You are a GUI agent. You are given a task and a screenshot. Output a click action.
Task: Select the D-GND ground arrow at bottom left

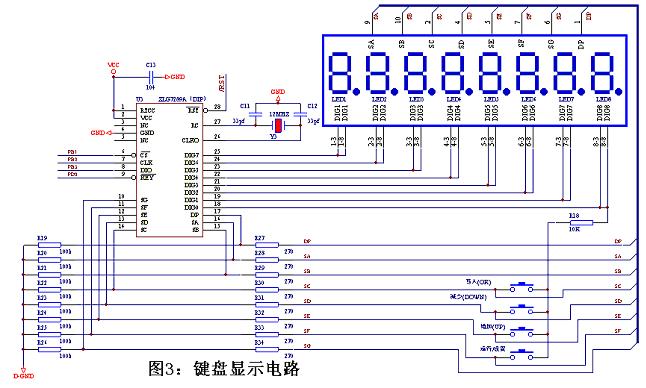pos(23,371)
